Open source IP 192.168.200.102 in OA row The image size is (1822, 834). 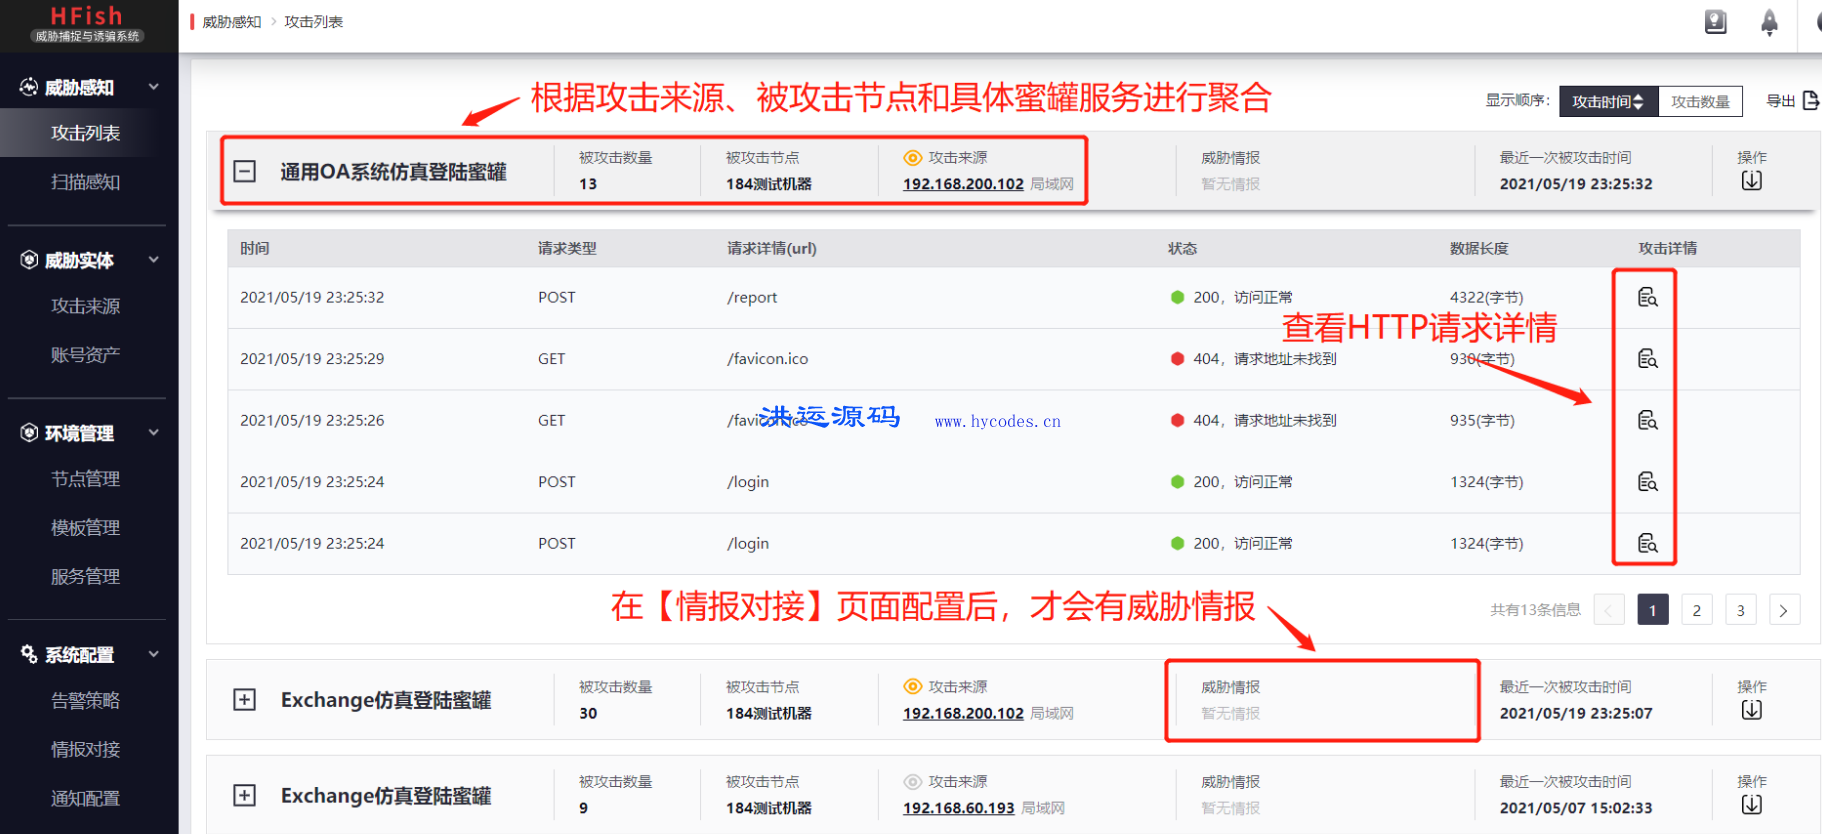[963, 184]
